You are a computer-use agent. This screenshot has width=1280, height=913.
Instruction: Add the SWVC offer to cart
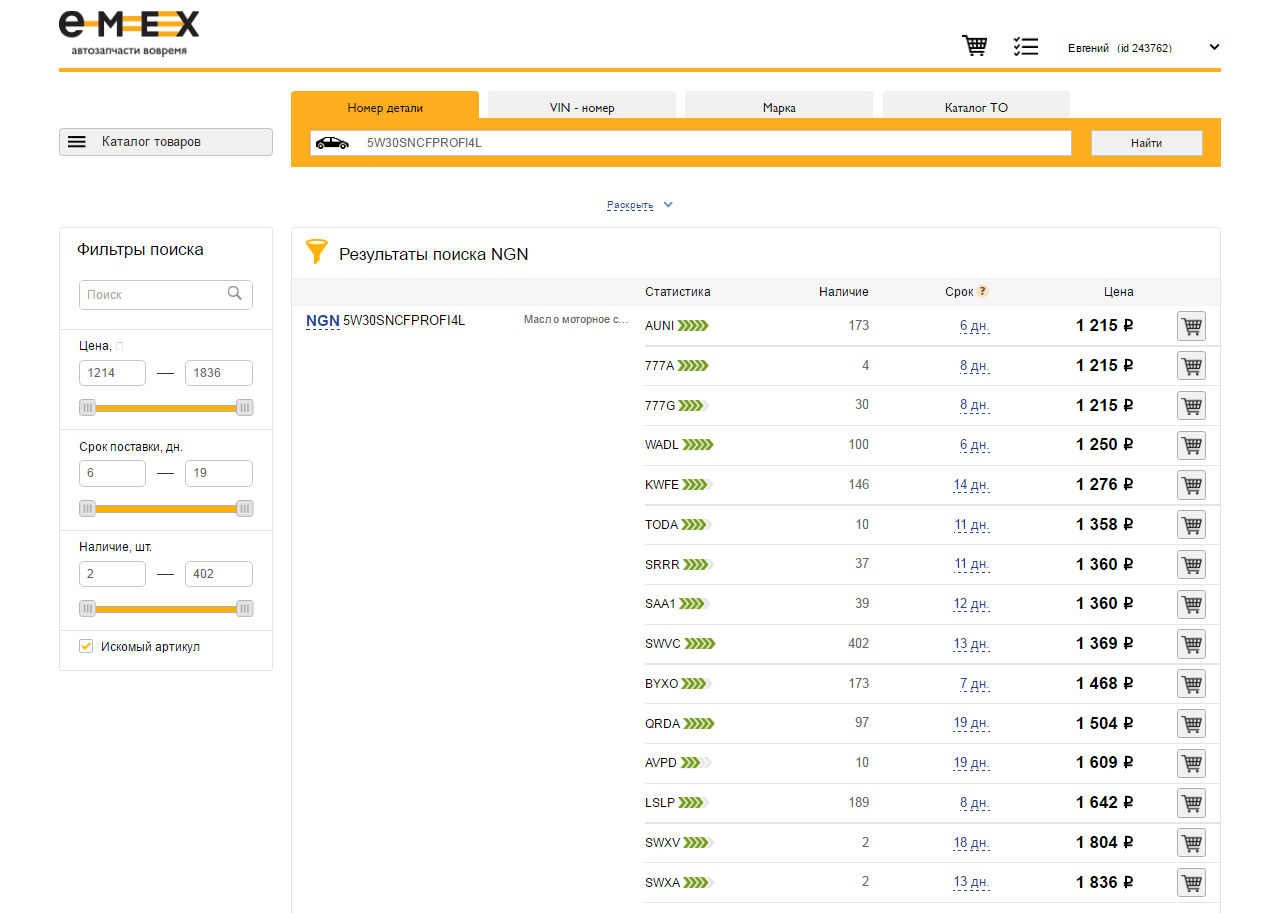tap(1191, 644)
